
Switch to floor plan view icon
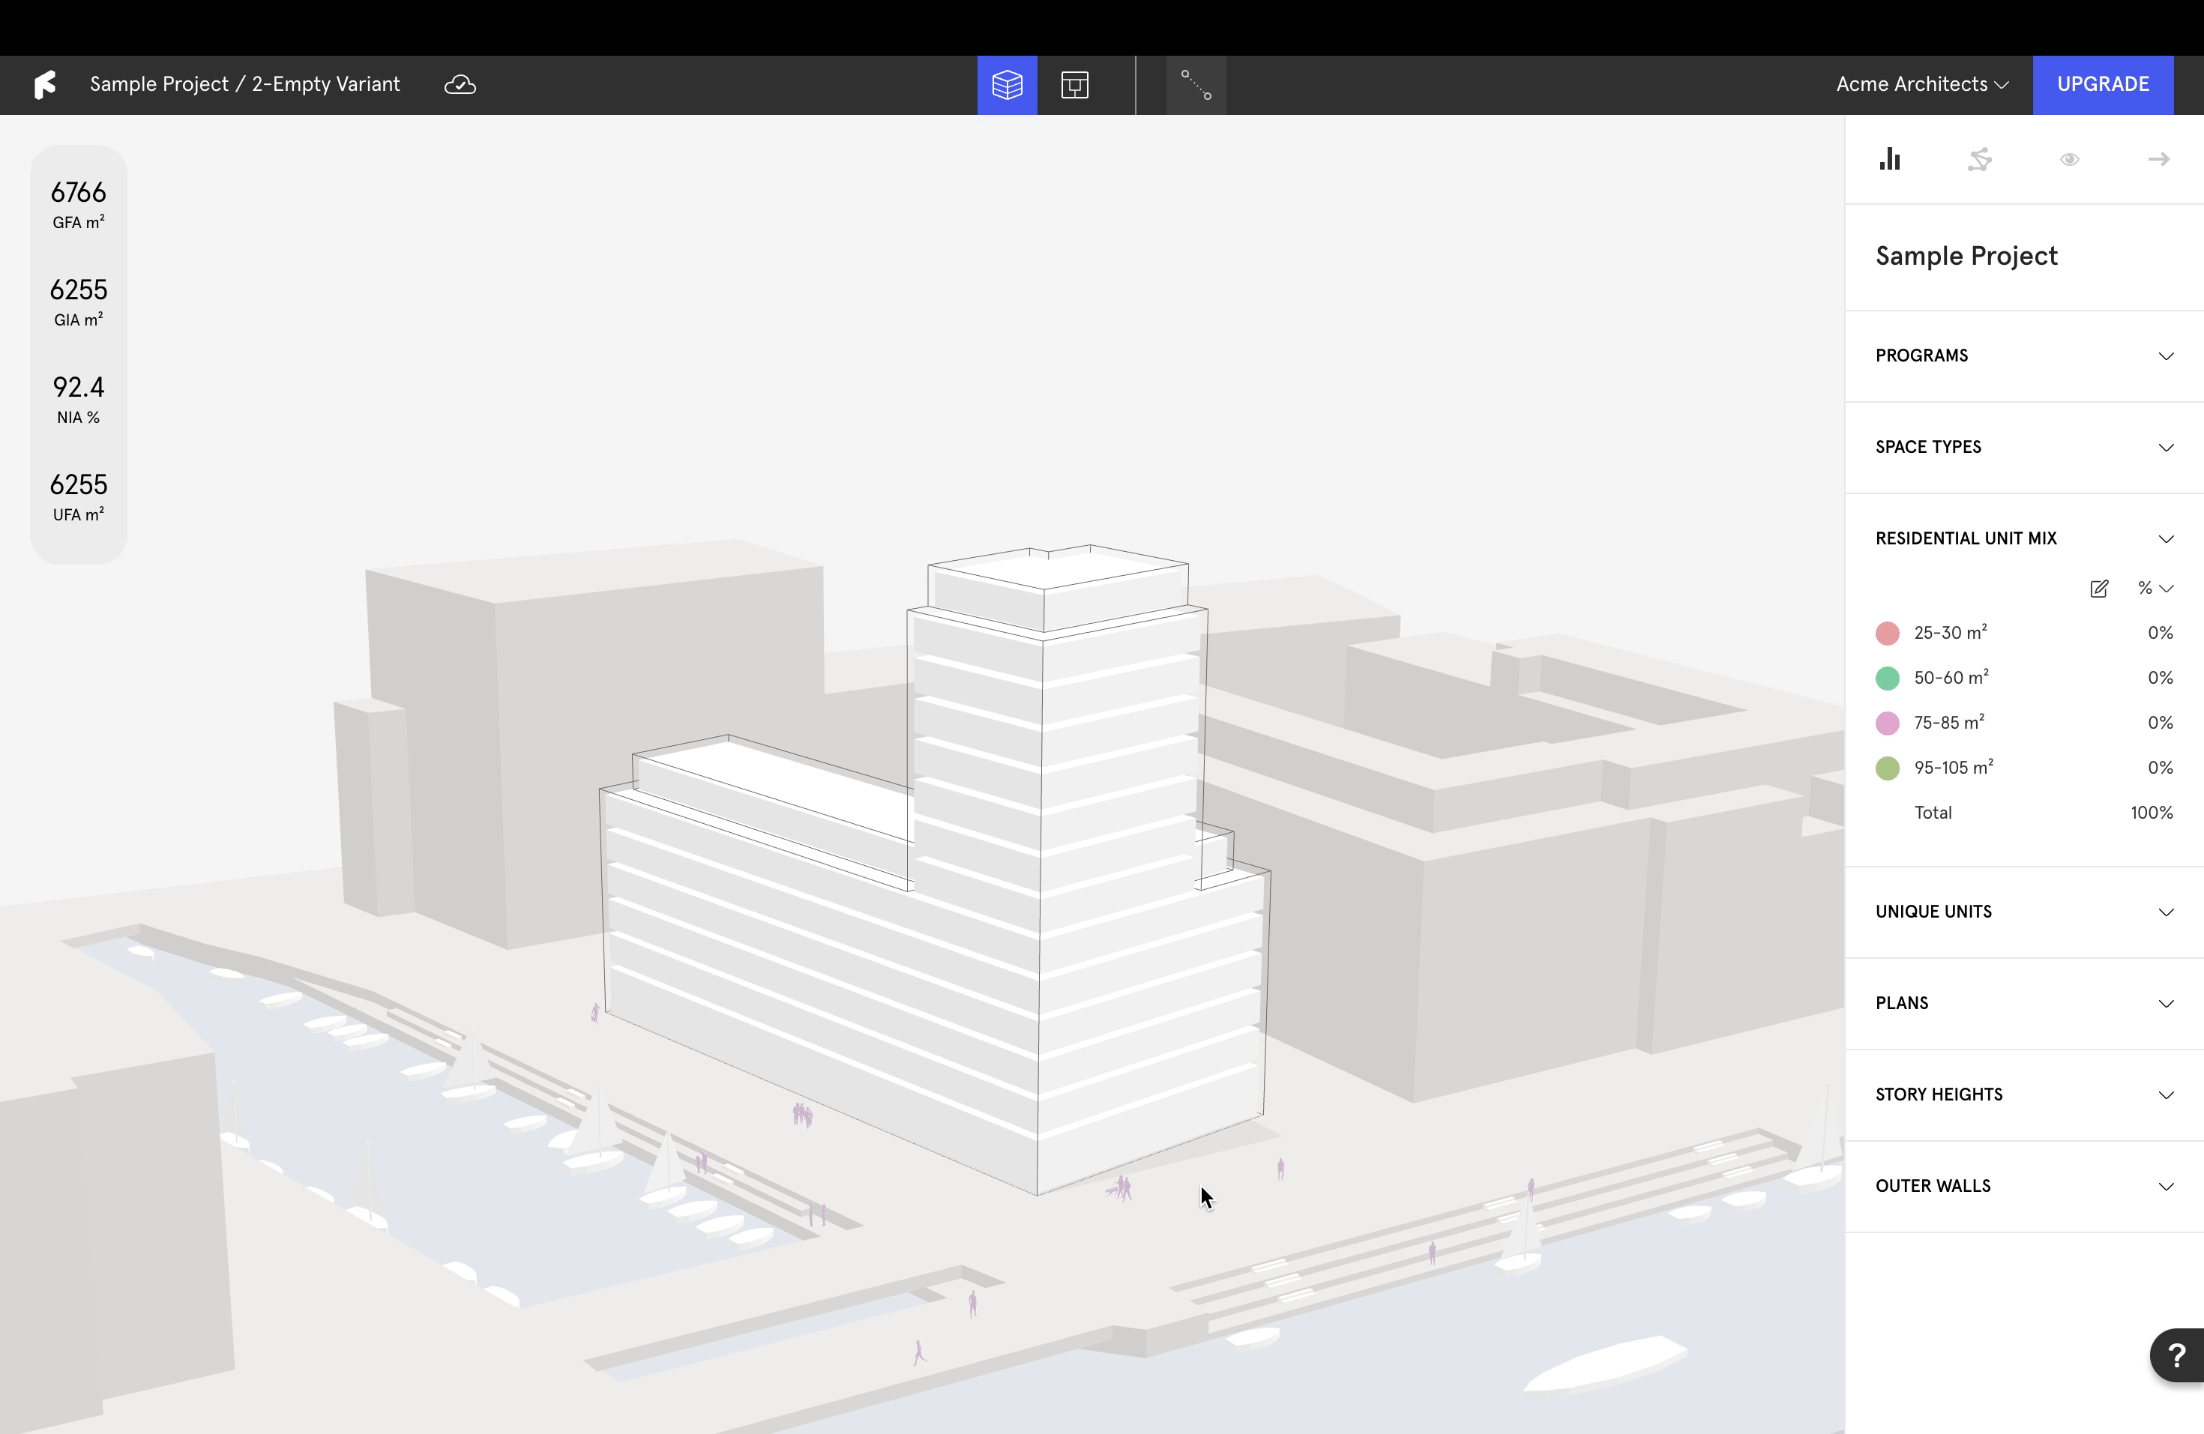pos(1075,85)
